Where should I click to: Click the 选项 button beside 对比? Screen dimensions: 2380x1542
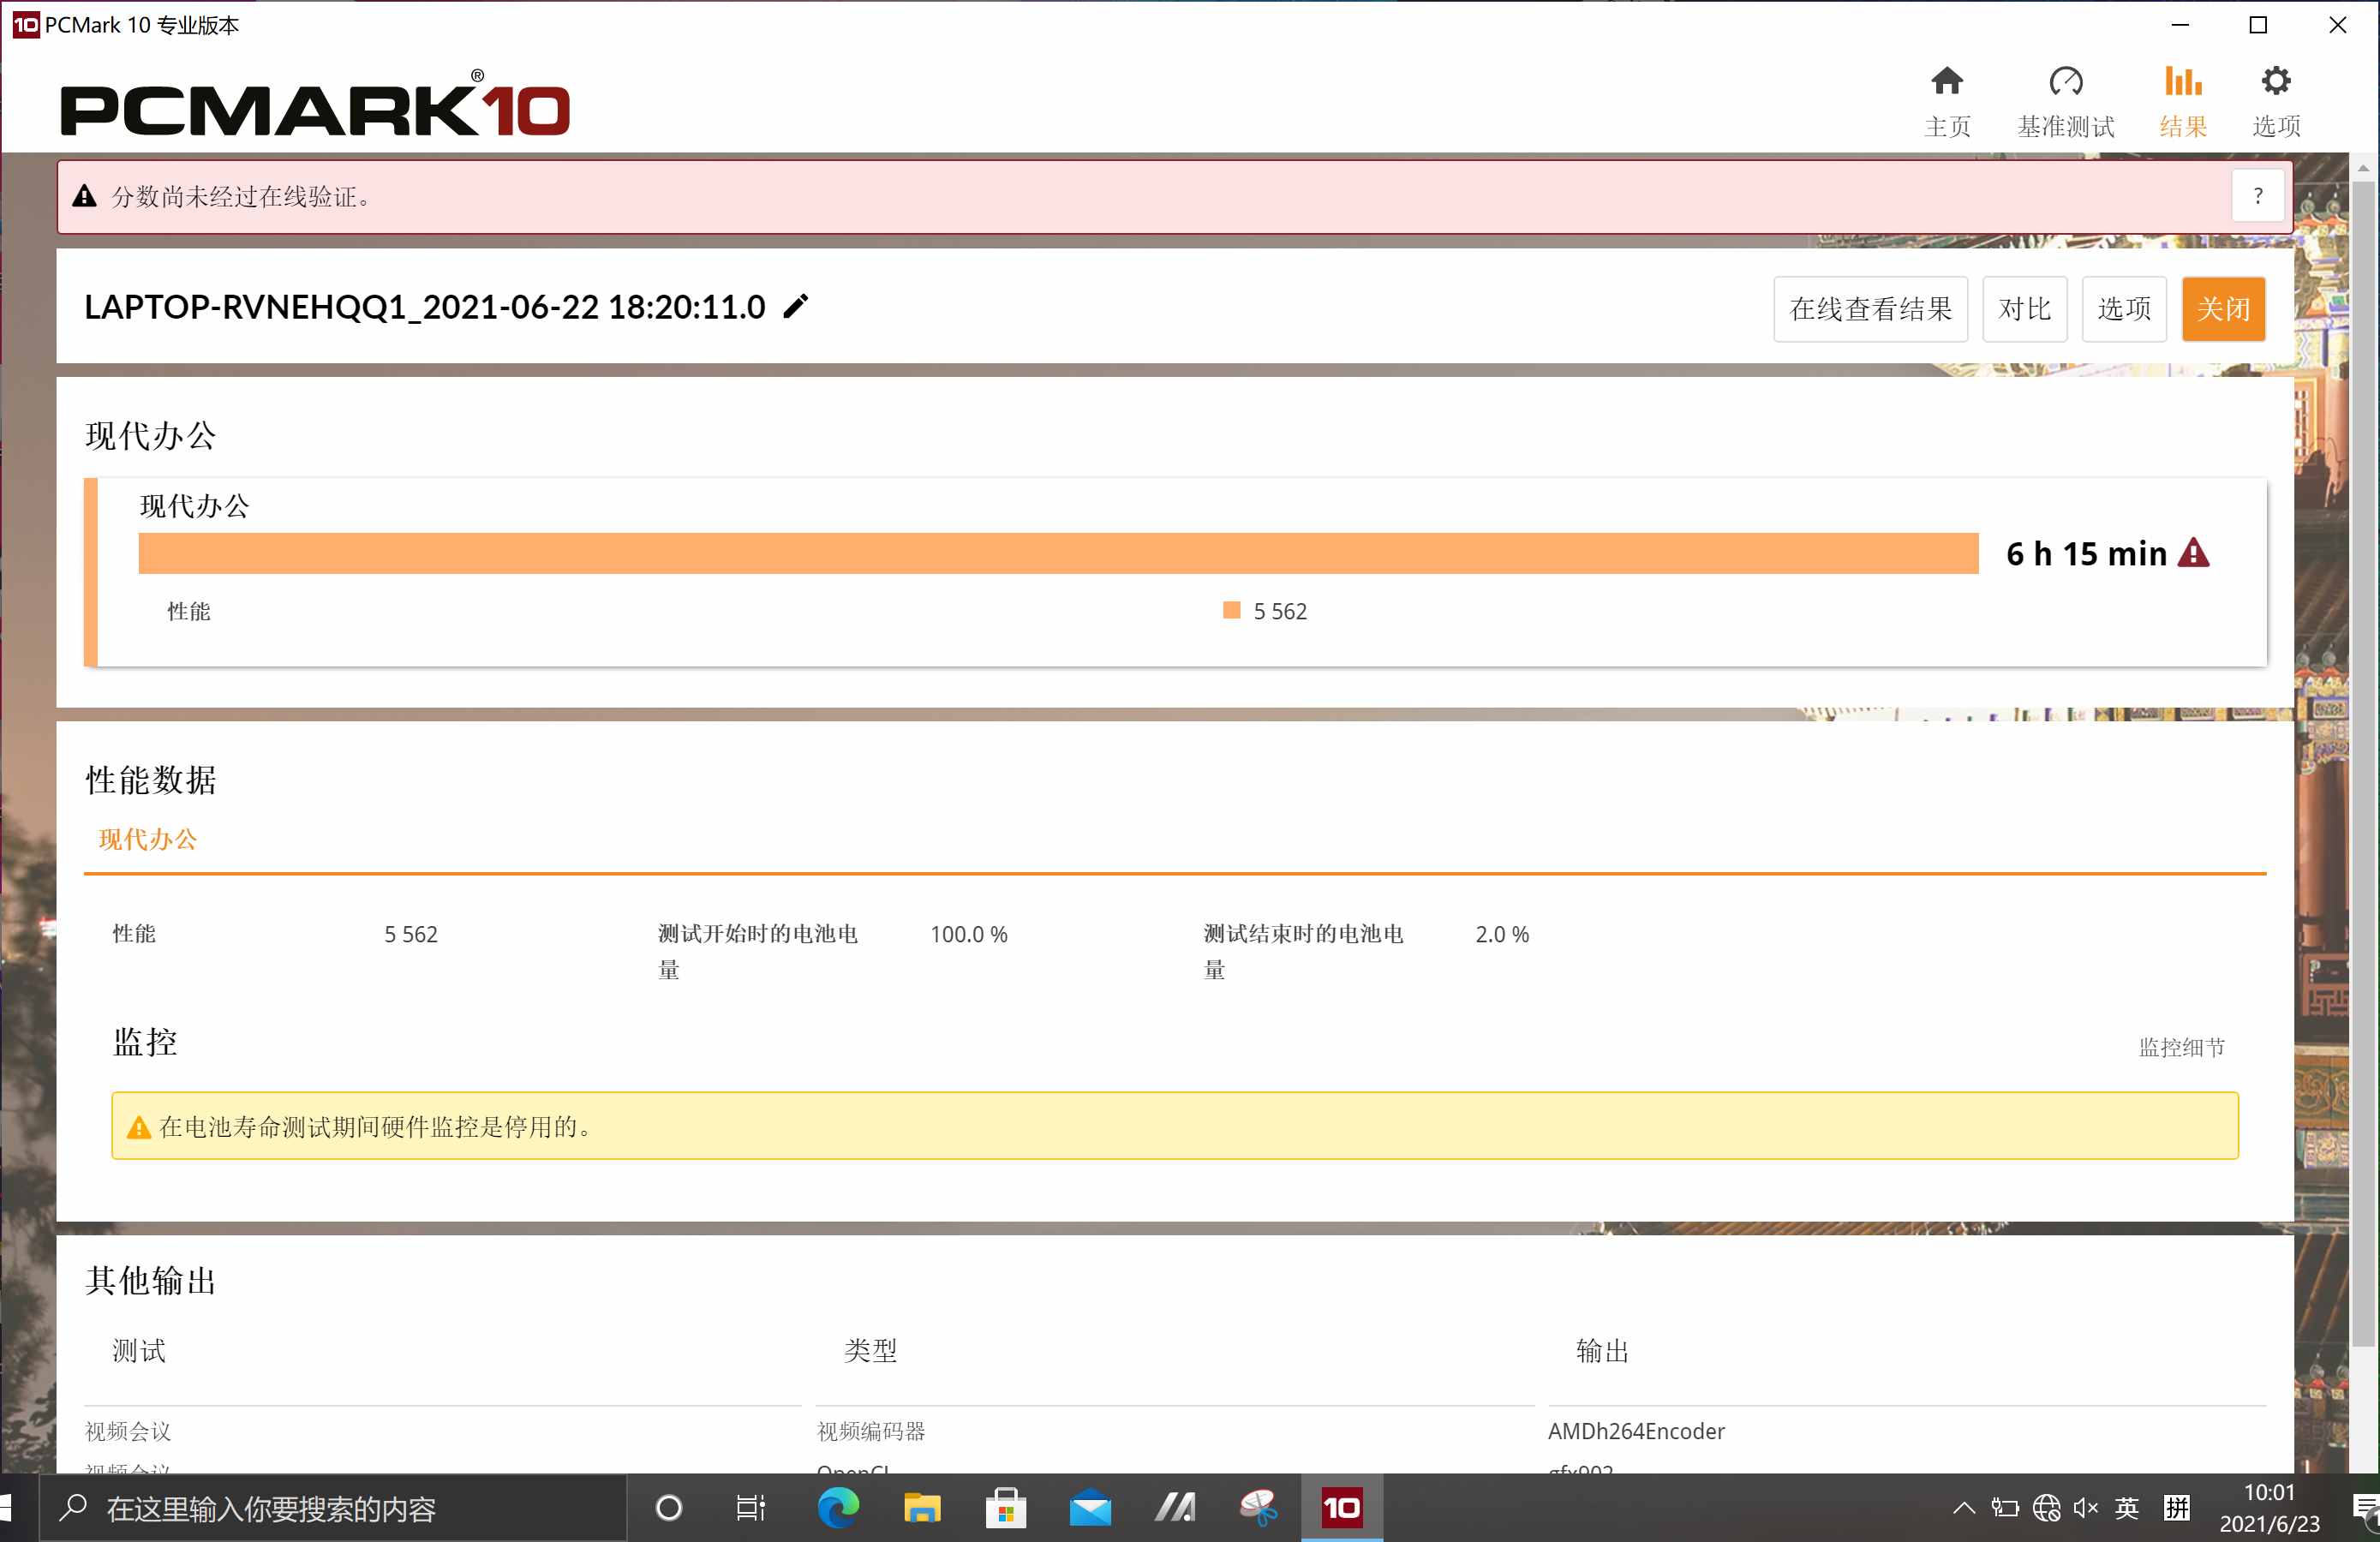click(x=2123, y=309)
